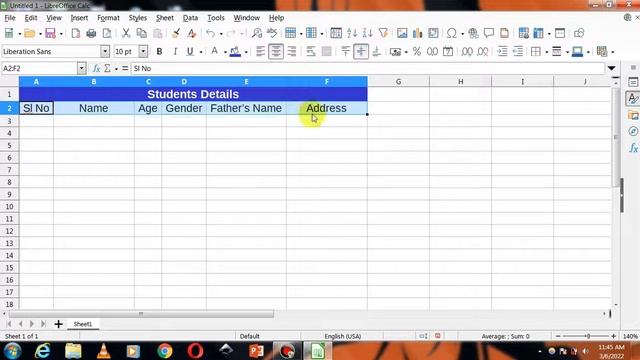Click the Insert Special Character omega icon

451,33
